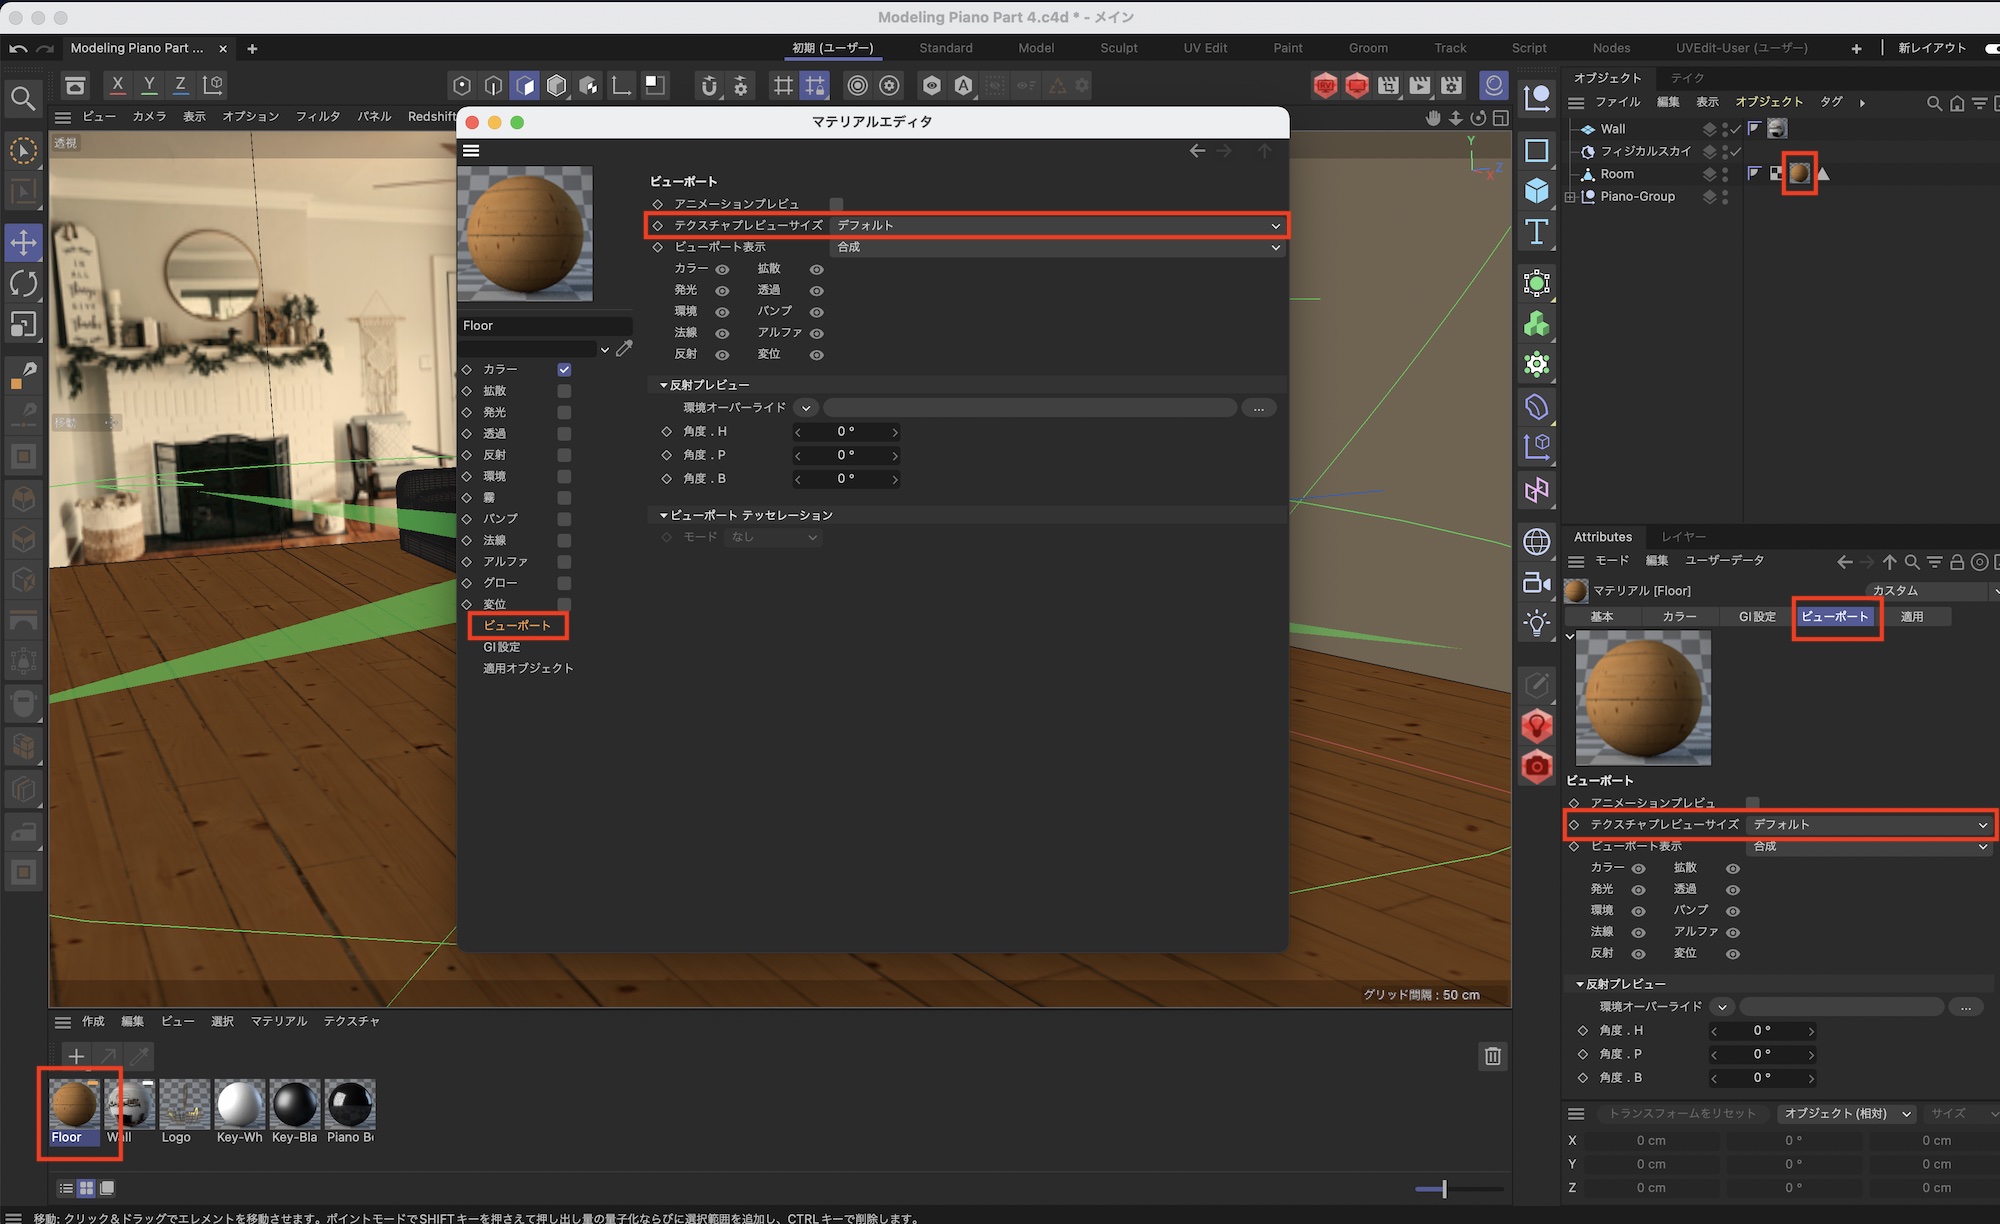
Task: Open テクスチャプレビューサイズ dropdown in material editor
Action: click(x=1057, y=226)
